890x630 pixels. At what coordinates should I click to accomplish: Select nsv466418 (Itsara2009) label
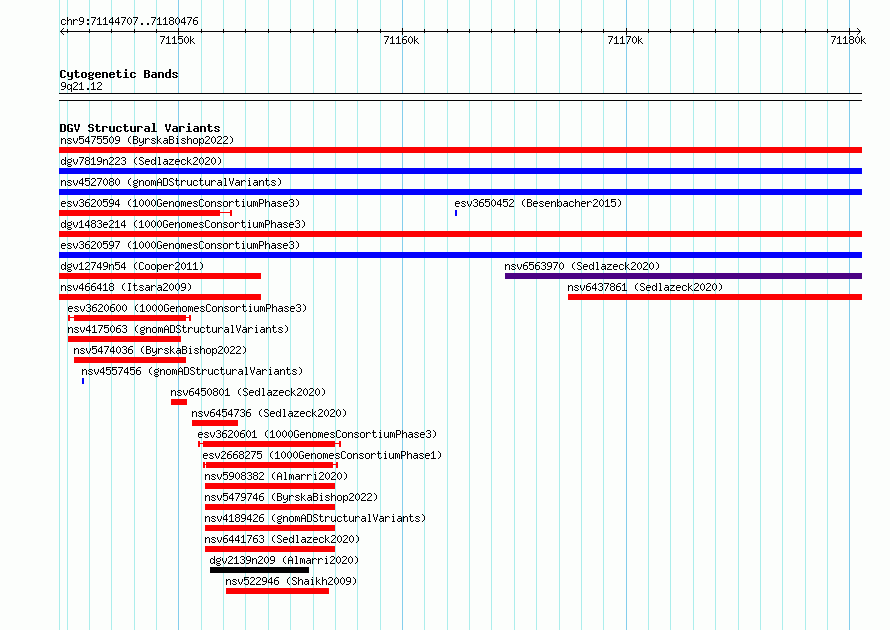click(126, 287)
